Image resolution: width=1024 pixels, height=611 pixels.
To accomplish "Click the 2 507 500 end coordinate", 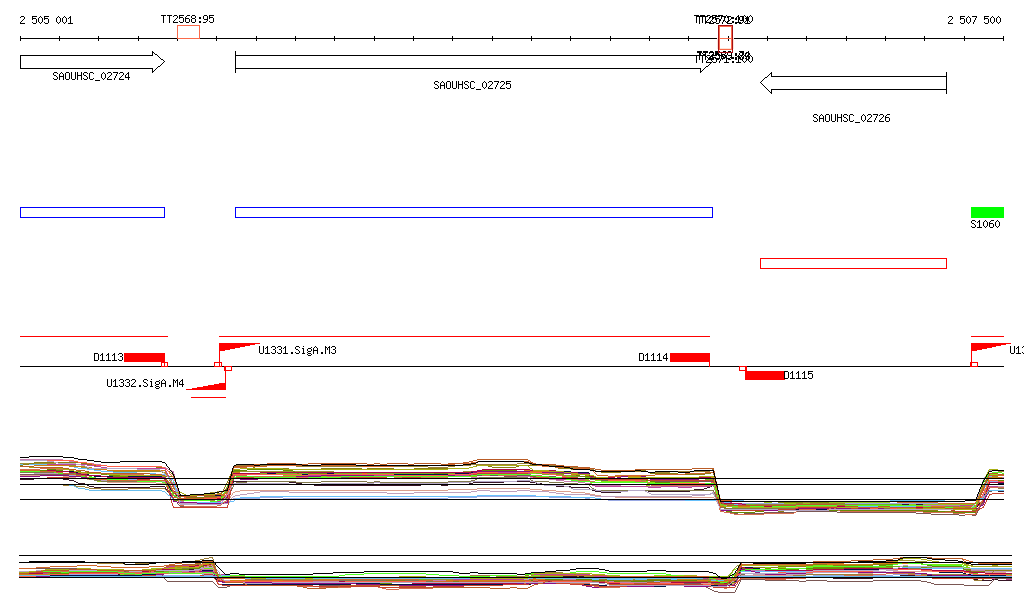I will [974, 20].
